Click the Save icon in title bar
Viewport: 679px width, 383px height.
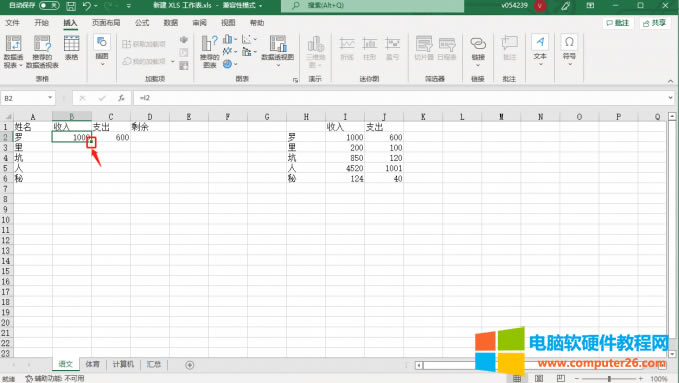[71, 6]
